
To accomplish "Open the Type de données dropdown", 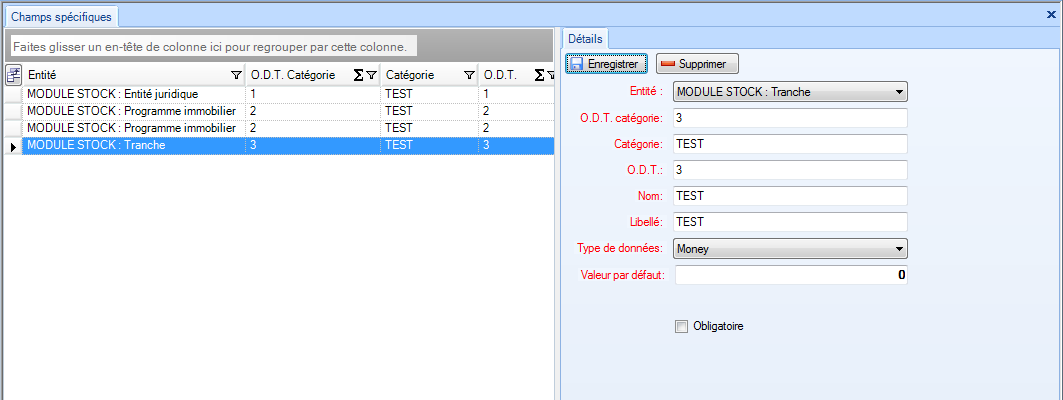I will point(900,248).
